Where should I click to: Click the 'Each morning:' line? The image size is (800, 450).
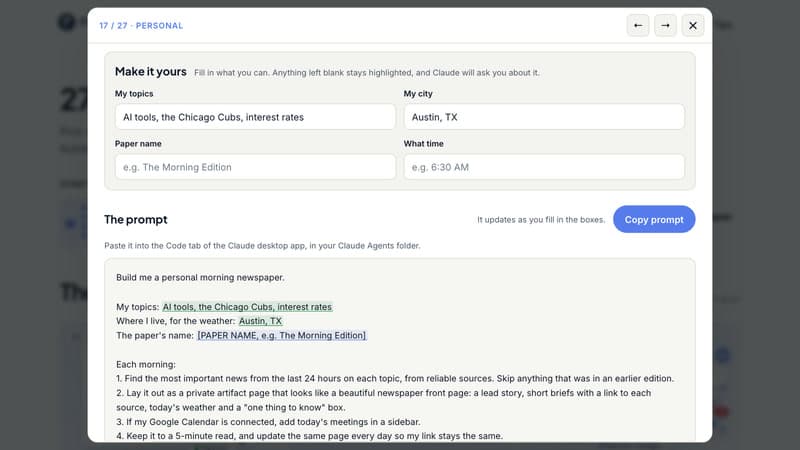point(146,364)
